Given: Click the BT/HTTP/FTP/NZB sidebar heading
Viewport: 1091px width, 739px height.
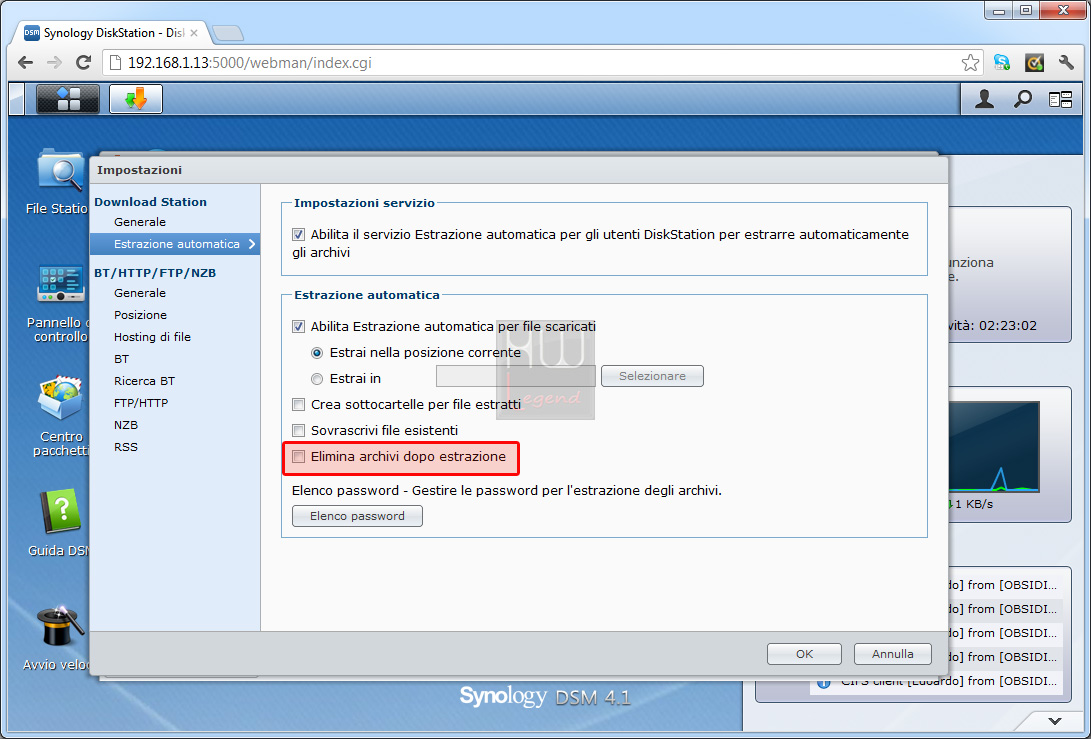Looking at the screenshot, I should (x=155, y=273).
